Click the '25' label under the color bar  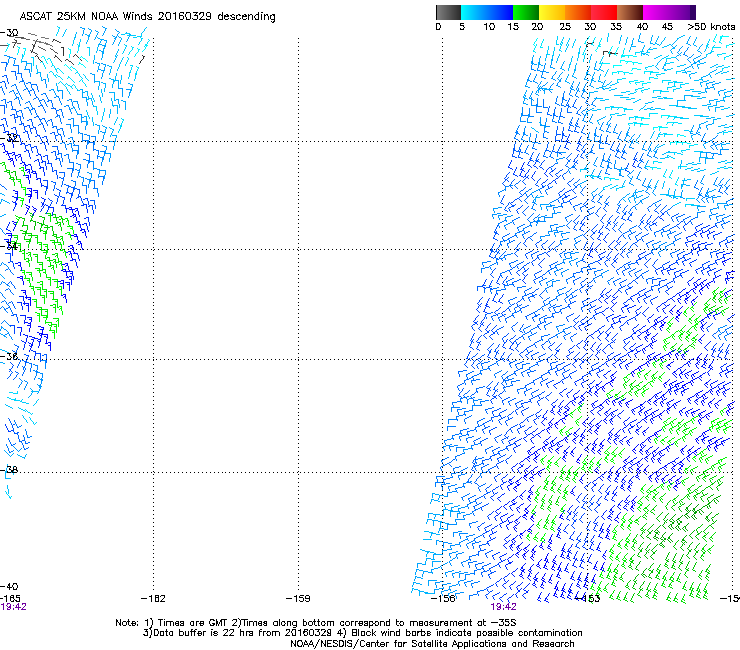click(x=565, y=27)
